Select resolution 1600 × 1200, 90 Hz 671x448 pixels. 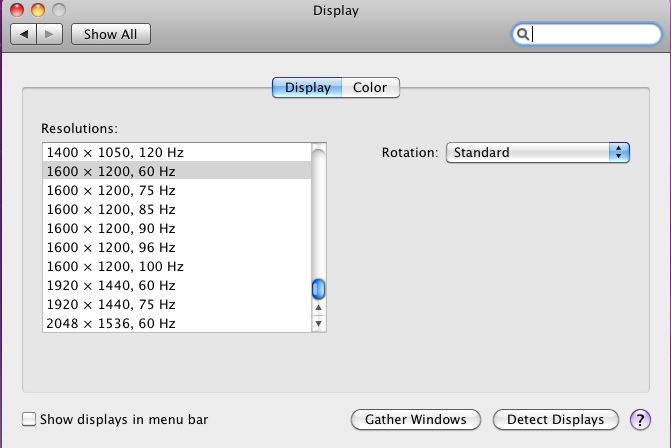(177, 228)
